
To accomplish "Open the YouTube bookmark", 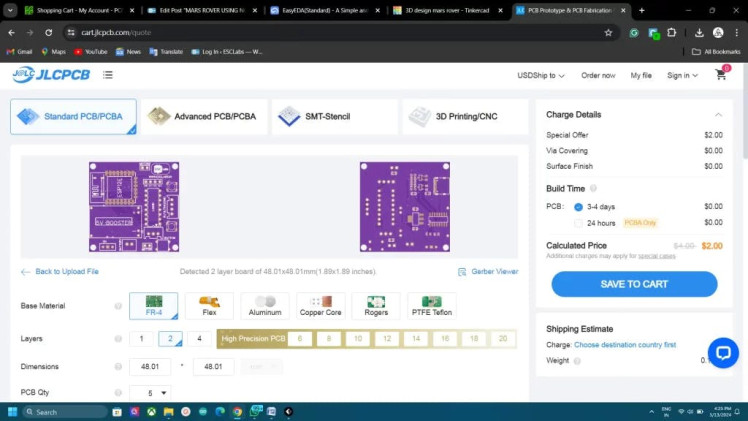I will (x=91, y=51).
